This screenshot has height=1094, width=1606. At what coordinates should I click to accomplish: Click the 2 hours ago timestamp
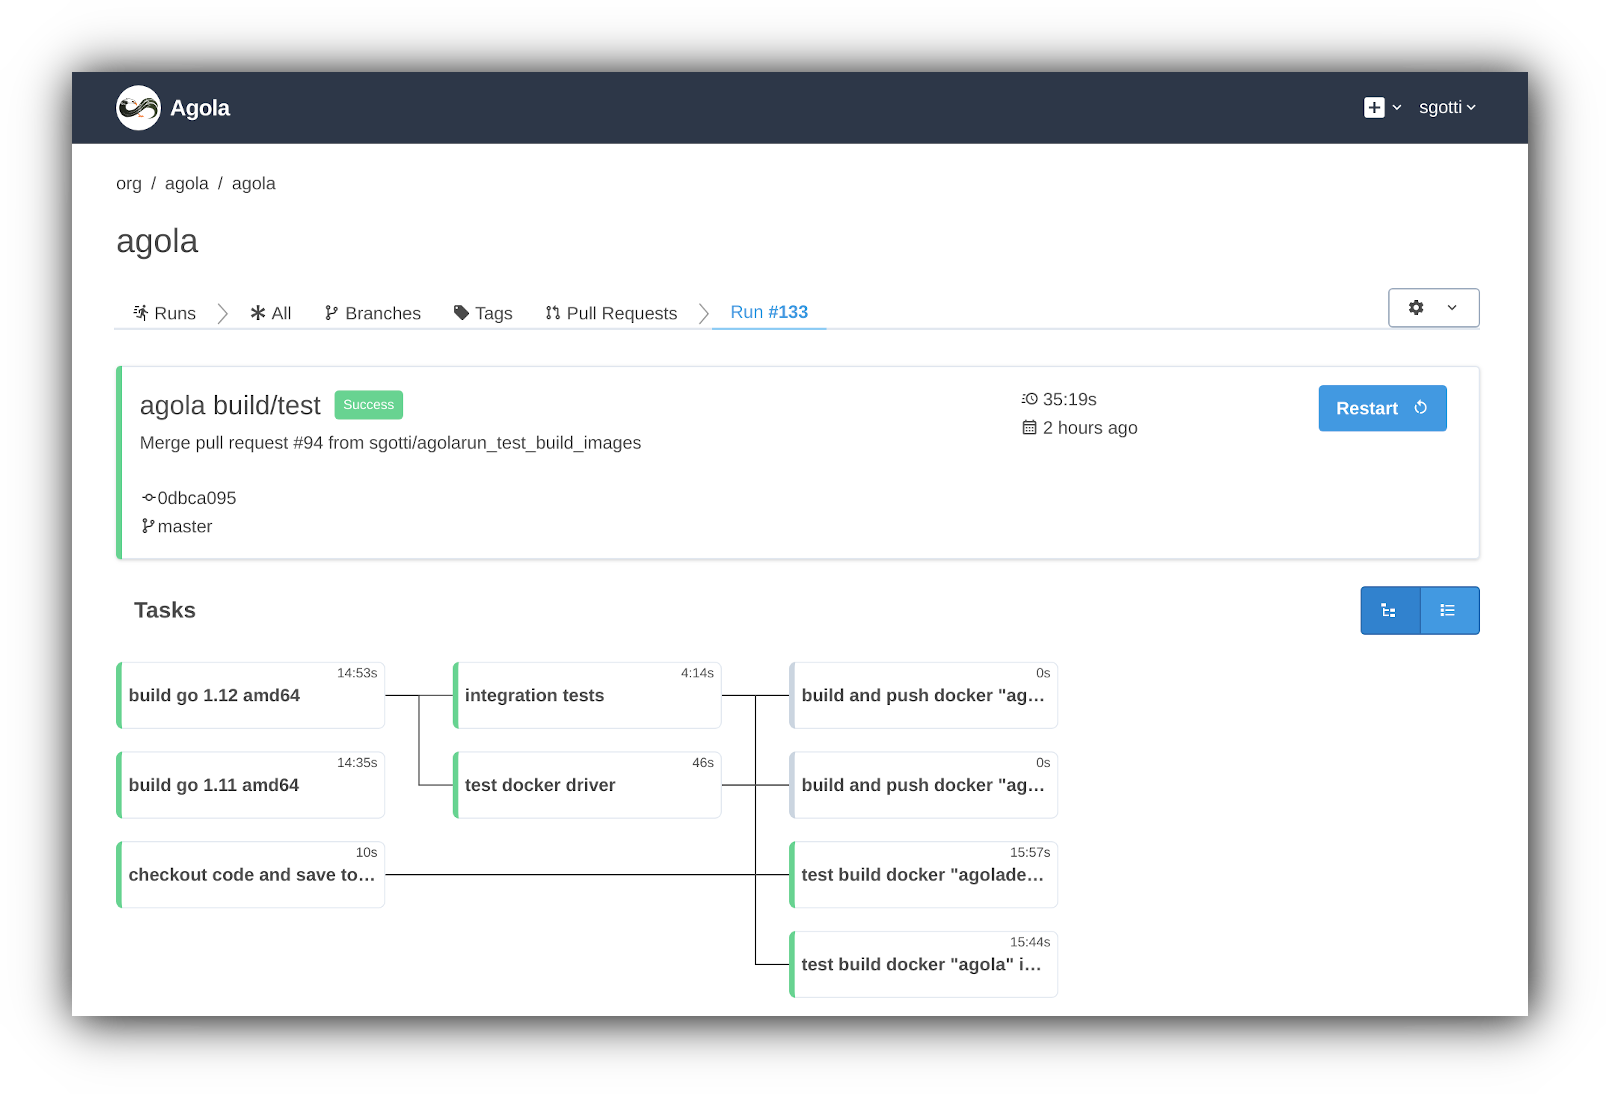coord(1090,428)
